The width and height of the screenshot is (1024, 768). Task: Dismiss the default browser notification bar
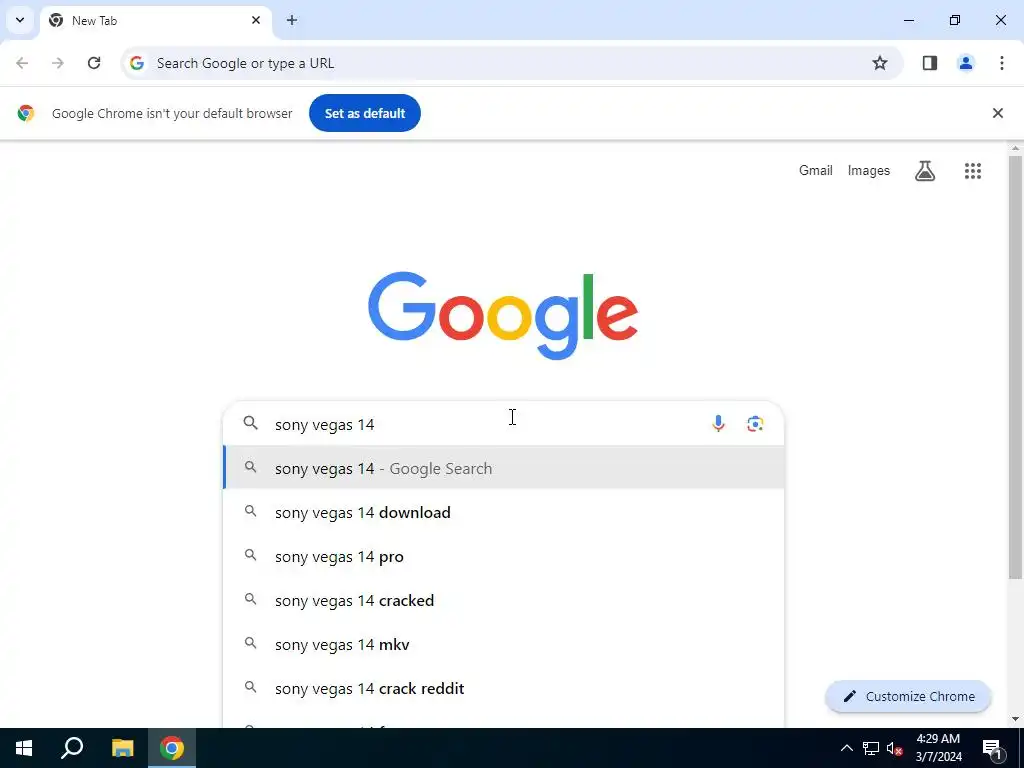point(997,113)
